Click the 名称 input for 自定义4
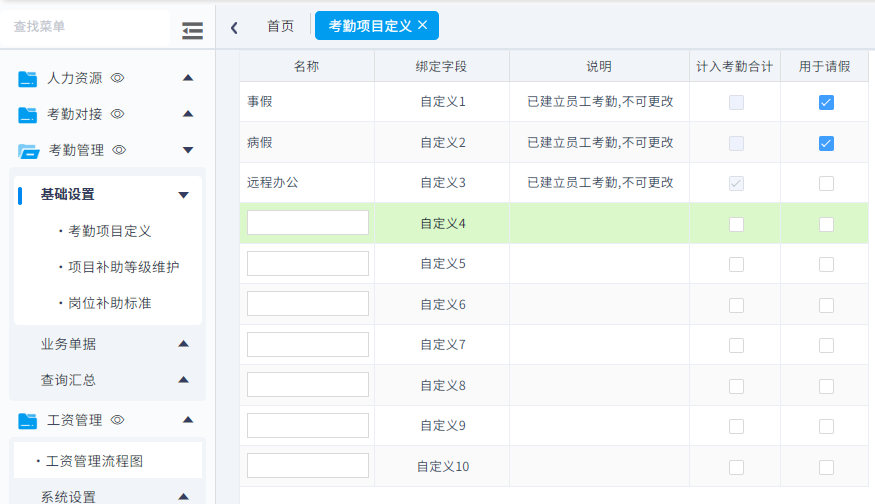This screenshot has height=504, width=875. pyautogui.click(x=307, y=223)
